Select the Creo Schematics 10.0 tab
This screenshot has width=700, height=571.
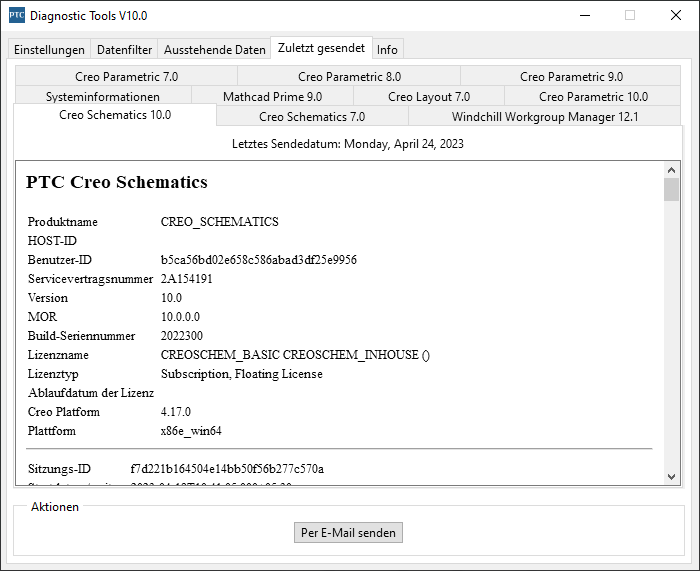point(115,115)
